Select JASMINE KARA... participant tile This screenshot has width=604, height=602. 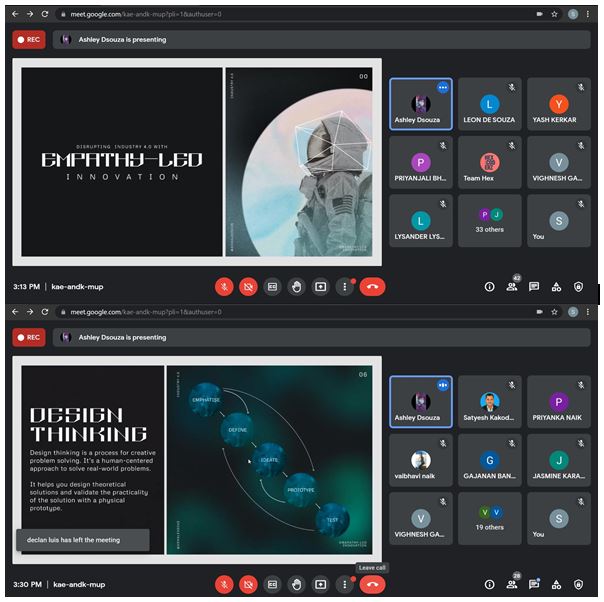(x=559, y=460)
